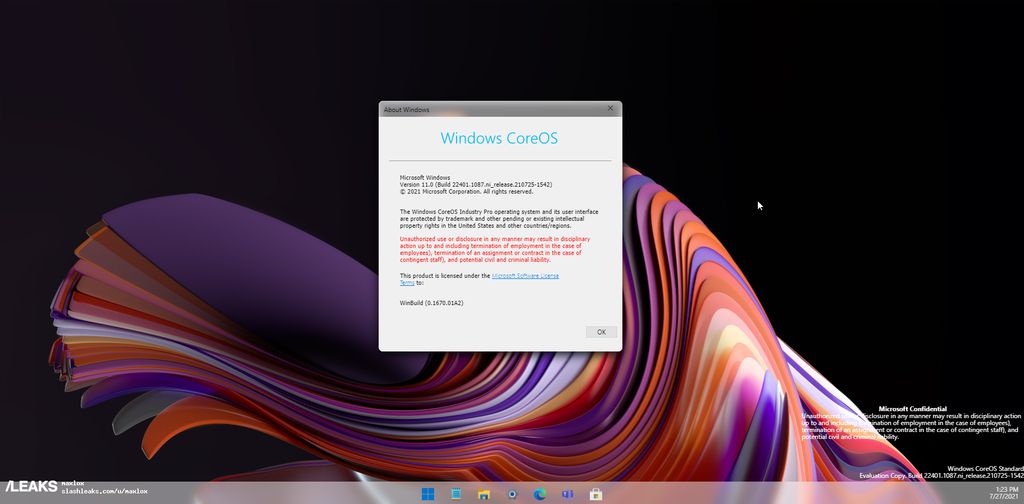Viewport: 1024px width, 504px height.
Task: Click the About Windows title bar
Action: [x=480, y=109]
